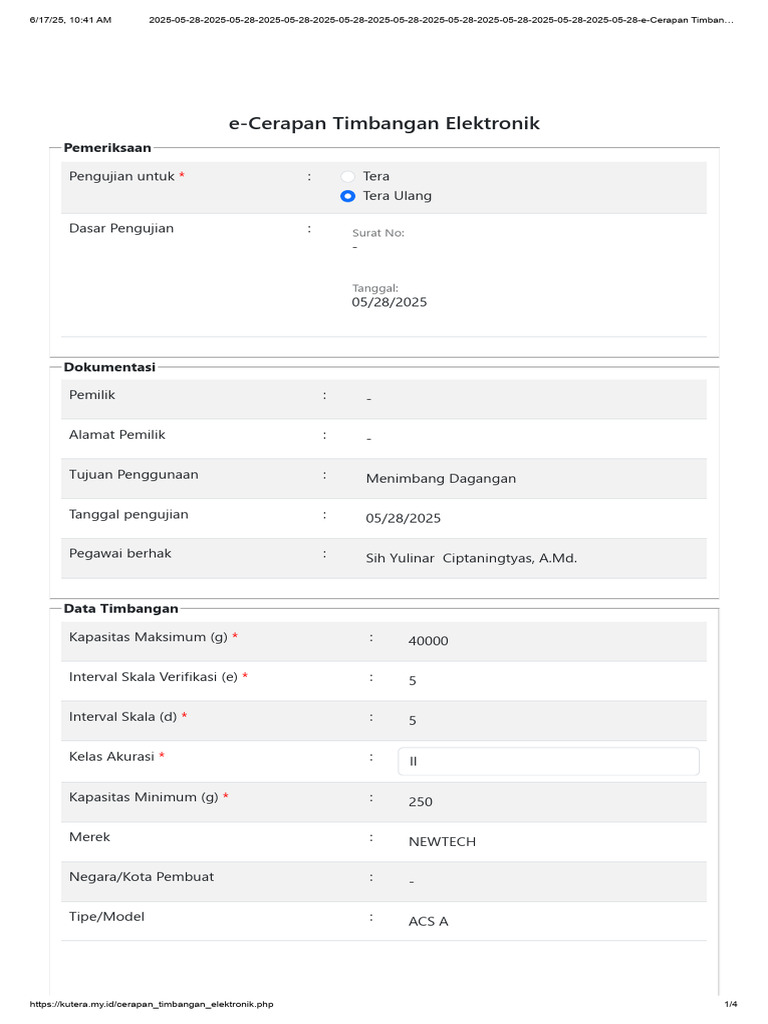The height and width of the screenshot is (1024, 768).
Task: Click the Tipe/Model field with ACS A
Action: coord(549,921)
